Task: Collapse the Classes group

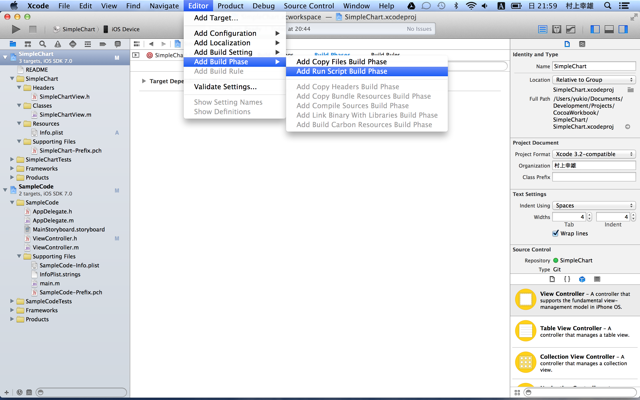Action: [x=19, y=105]
